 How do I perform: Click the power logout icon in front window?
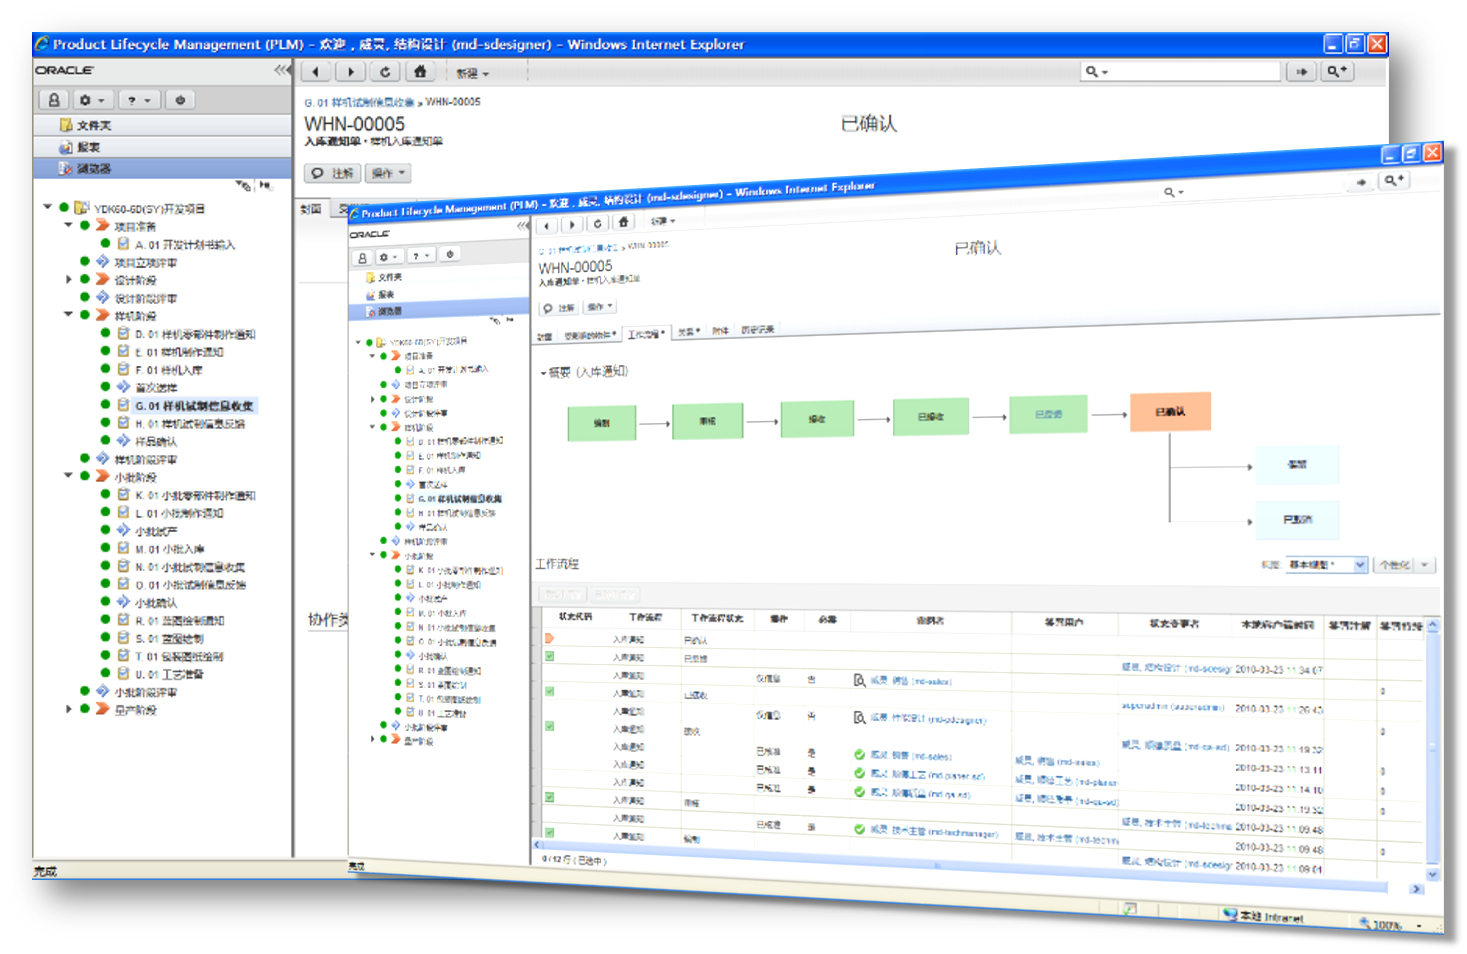(450, 254)
